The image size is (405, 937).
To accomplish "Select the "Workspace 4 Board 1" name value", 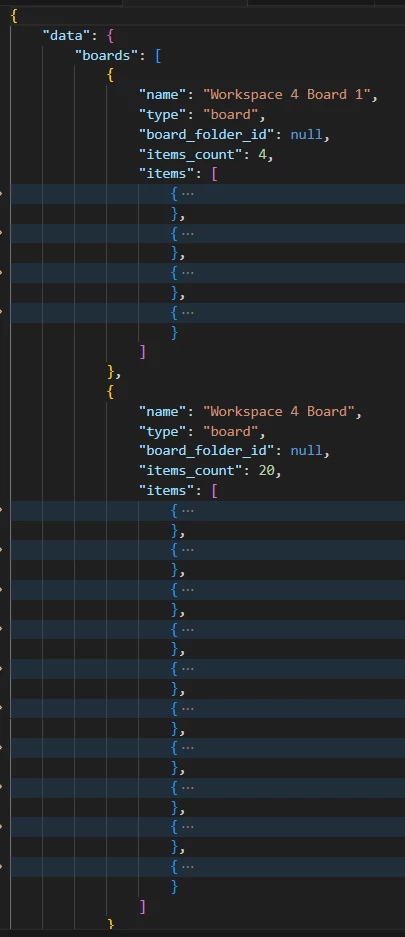I will (287, 95).
